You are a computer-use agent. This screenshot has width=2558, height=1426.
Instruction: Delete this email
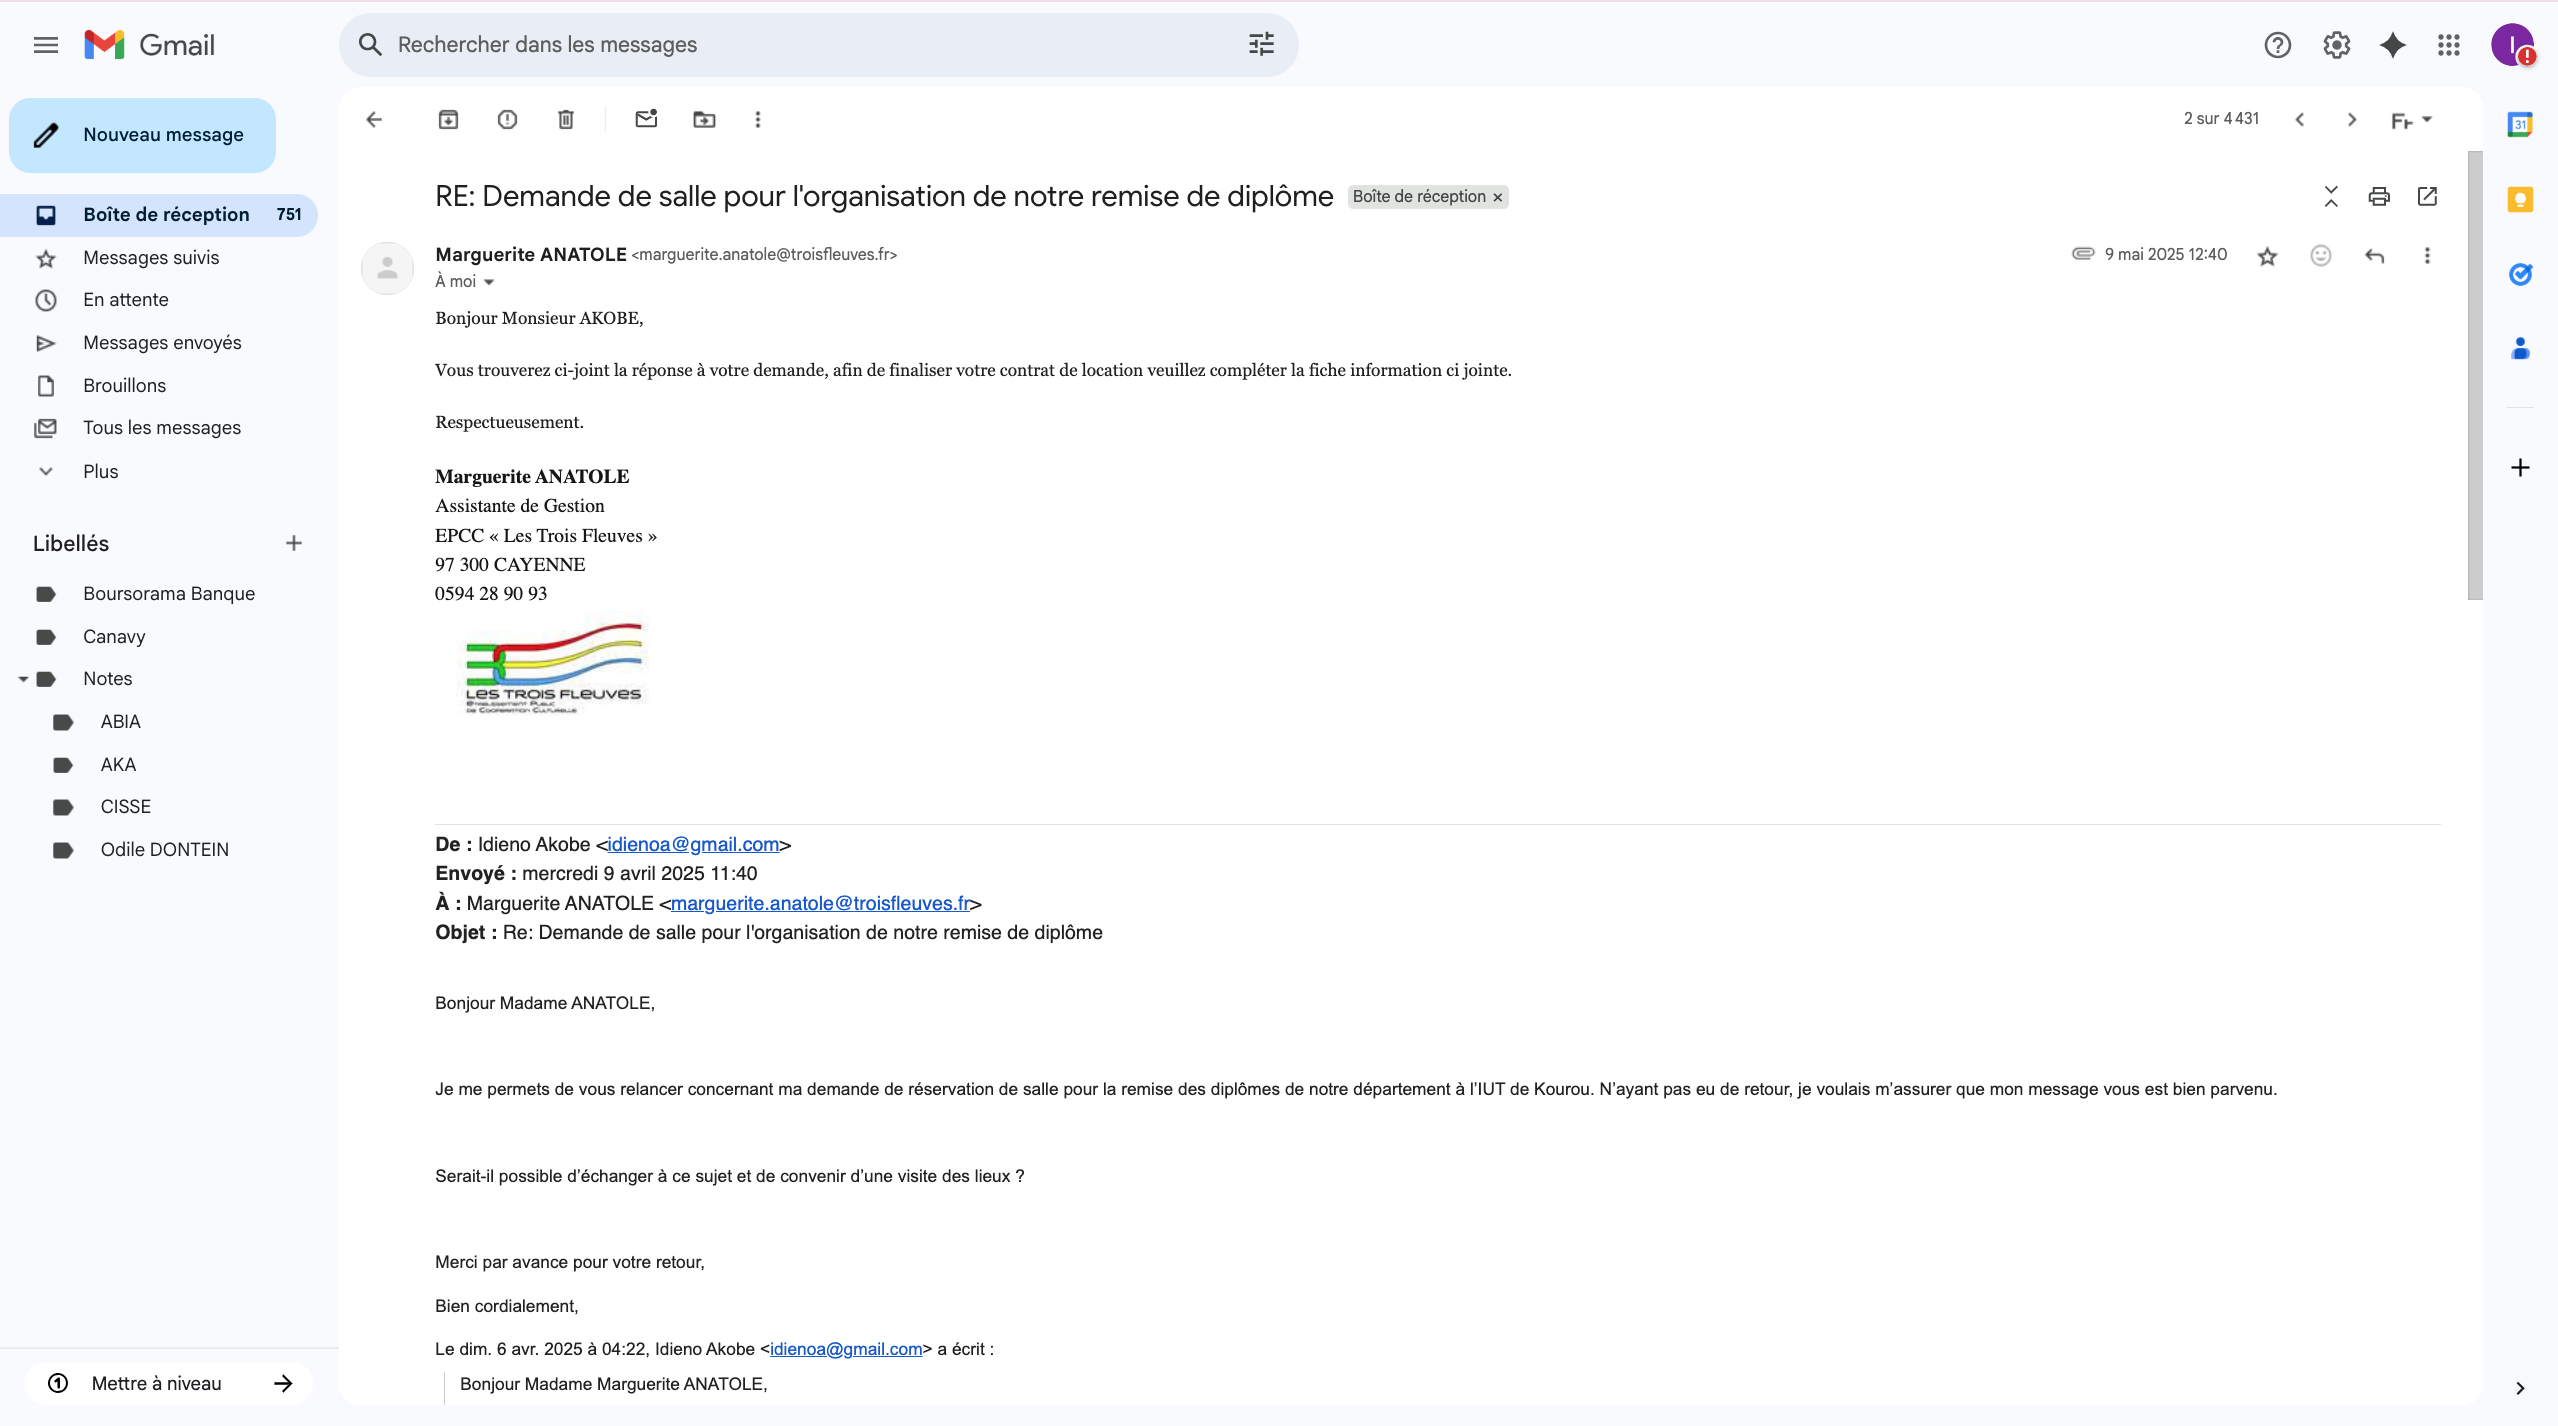pos(566,119)
